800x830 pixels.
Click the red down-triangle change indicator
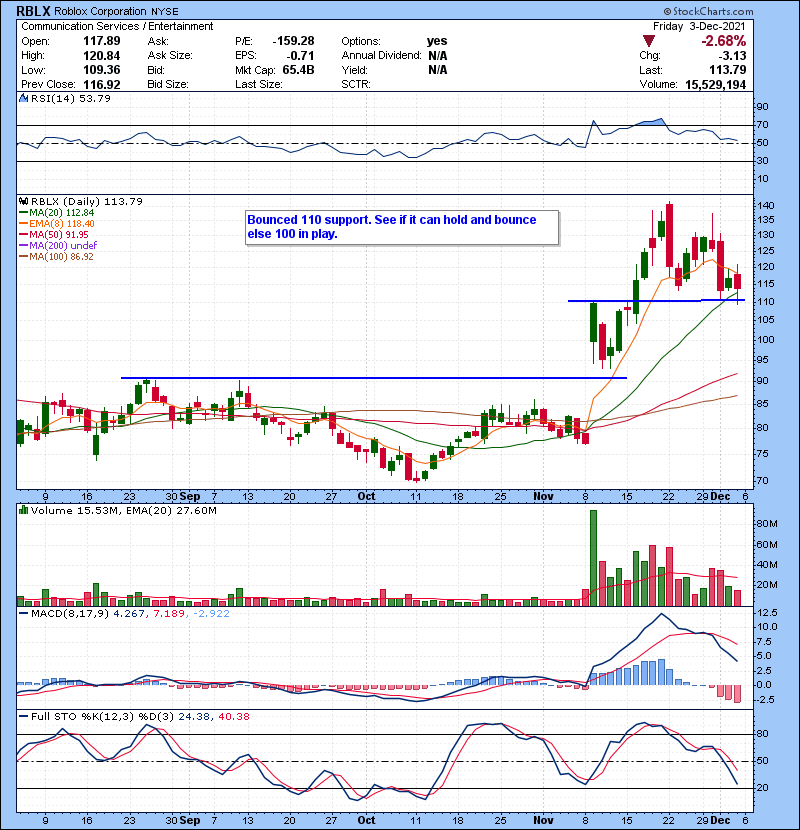[x=649, y=41]
